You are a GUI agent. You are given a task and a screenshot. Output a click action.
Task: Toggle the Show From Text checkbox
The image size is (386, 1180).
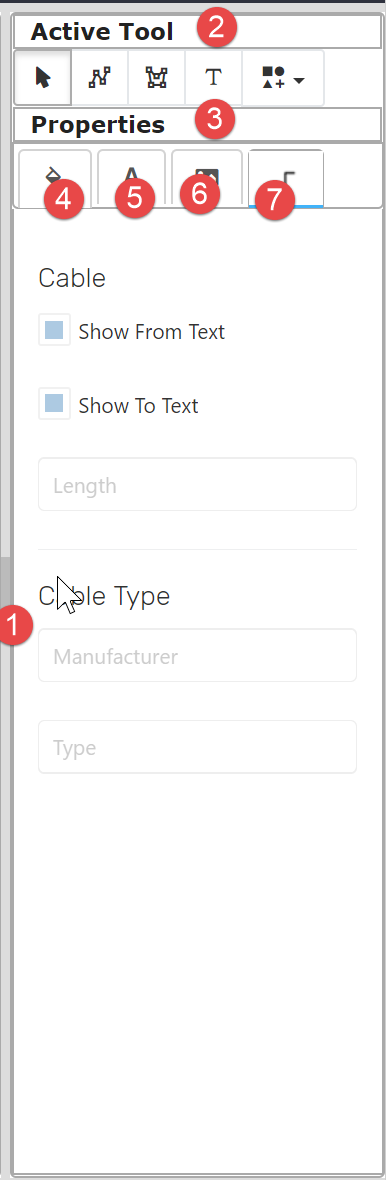pos(54,330)
